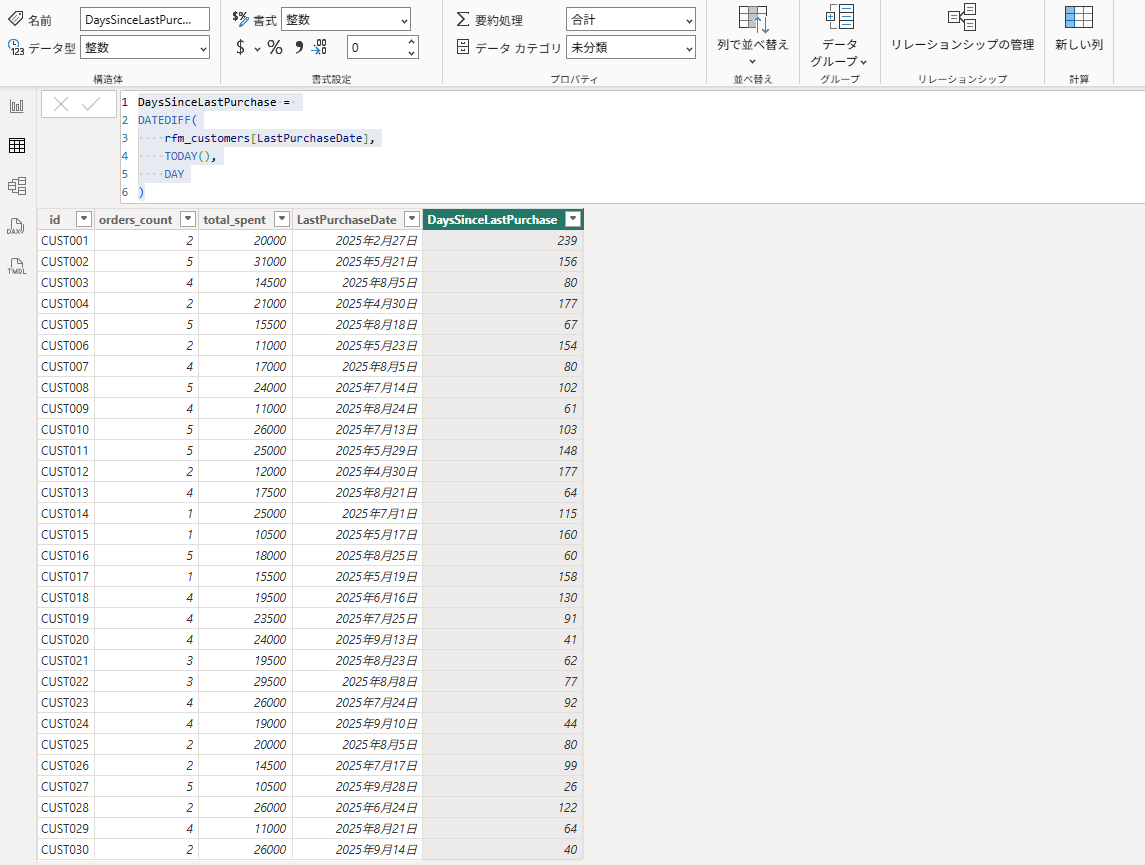The height and width of the screenshot is (865, 1145).
Task: Open the Model view icon in sidebar
Action: point(17,186)
